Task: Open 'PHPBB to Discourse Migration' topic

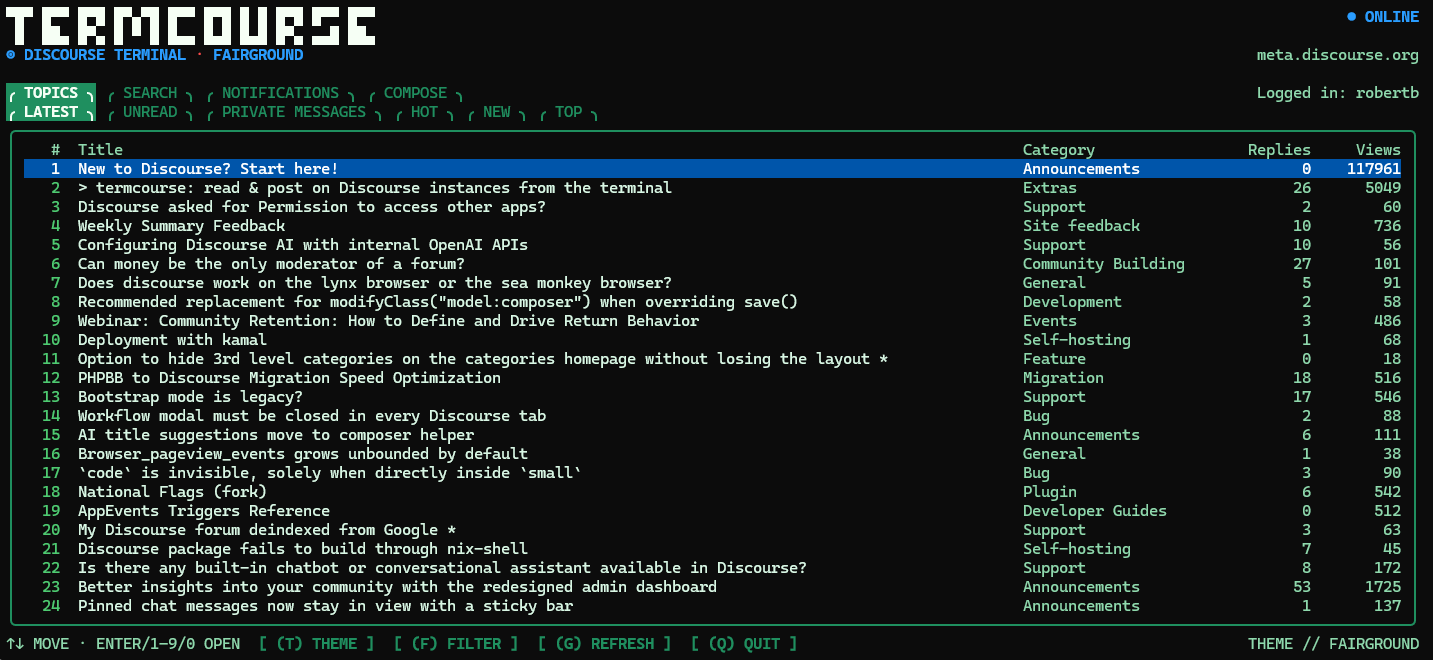Action: [712, 378]
